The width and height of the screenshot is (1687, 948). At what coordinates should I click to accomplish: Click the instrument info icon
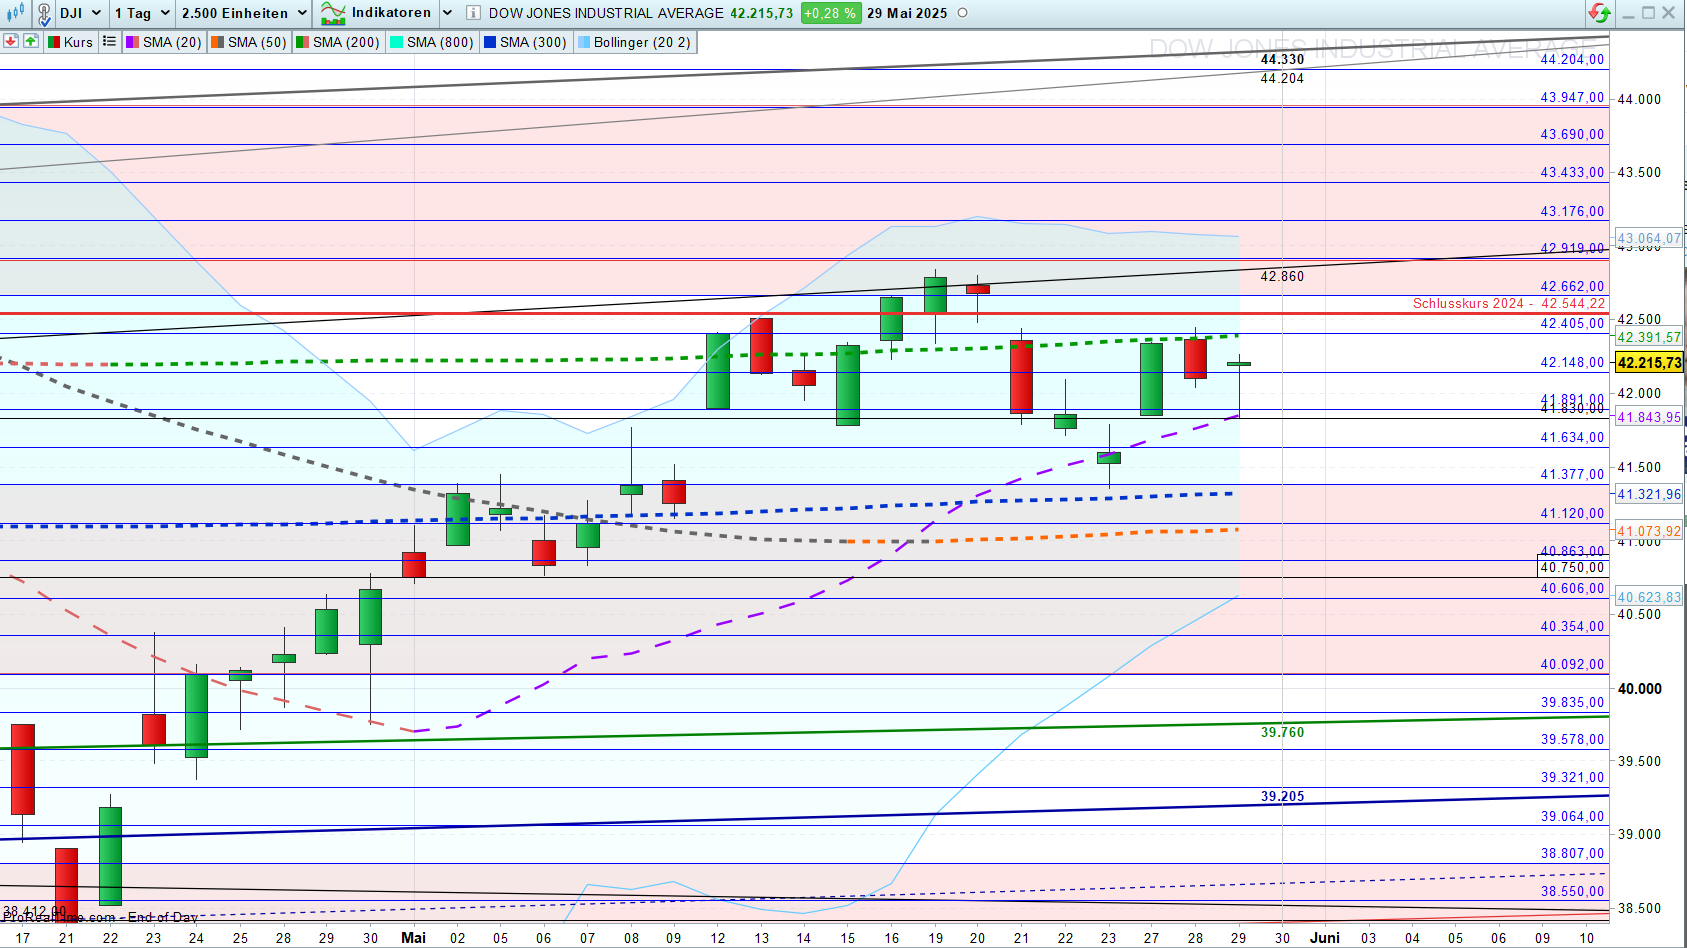(x=472, y=13)
